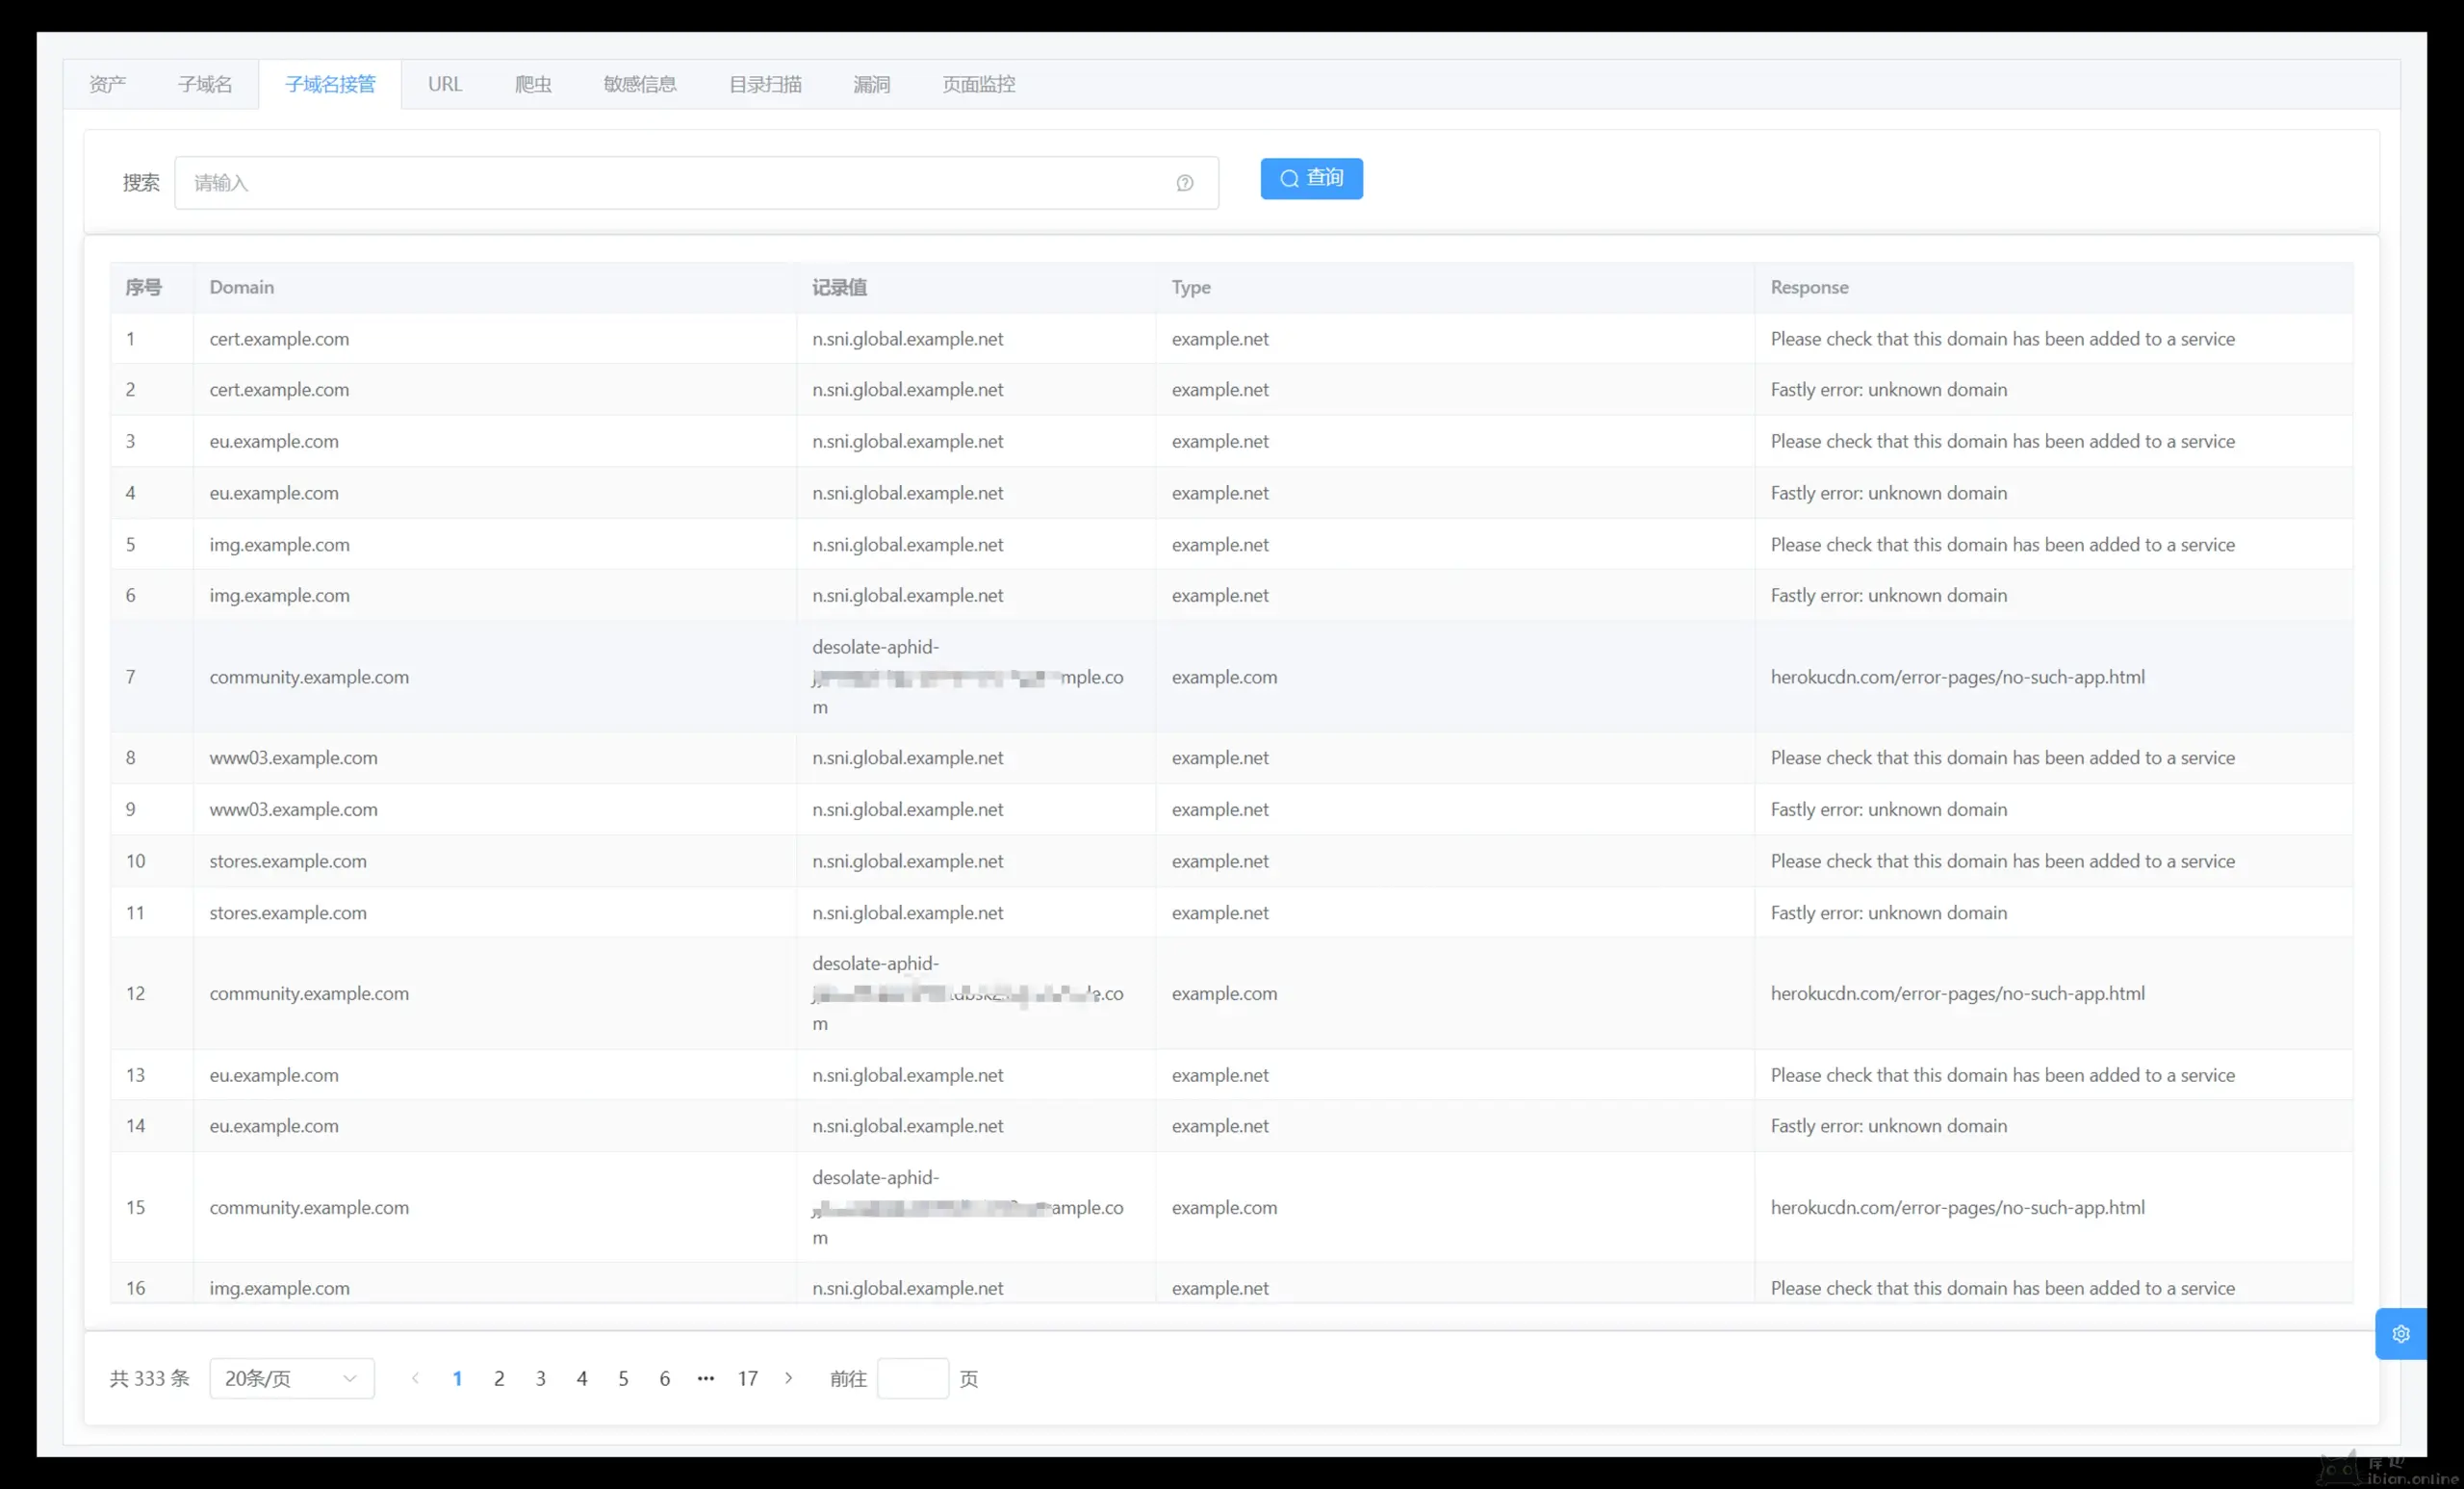The image size is (2464, 1489).
Task: Go to next page arrow
Action: coord(789,1378)
